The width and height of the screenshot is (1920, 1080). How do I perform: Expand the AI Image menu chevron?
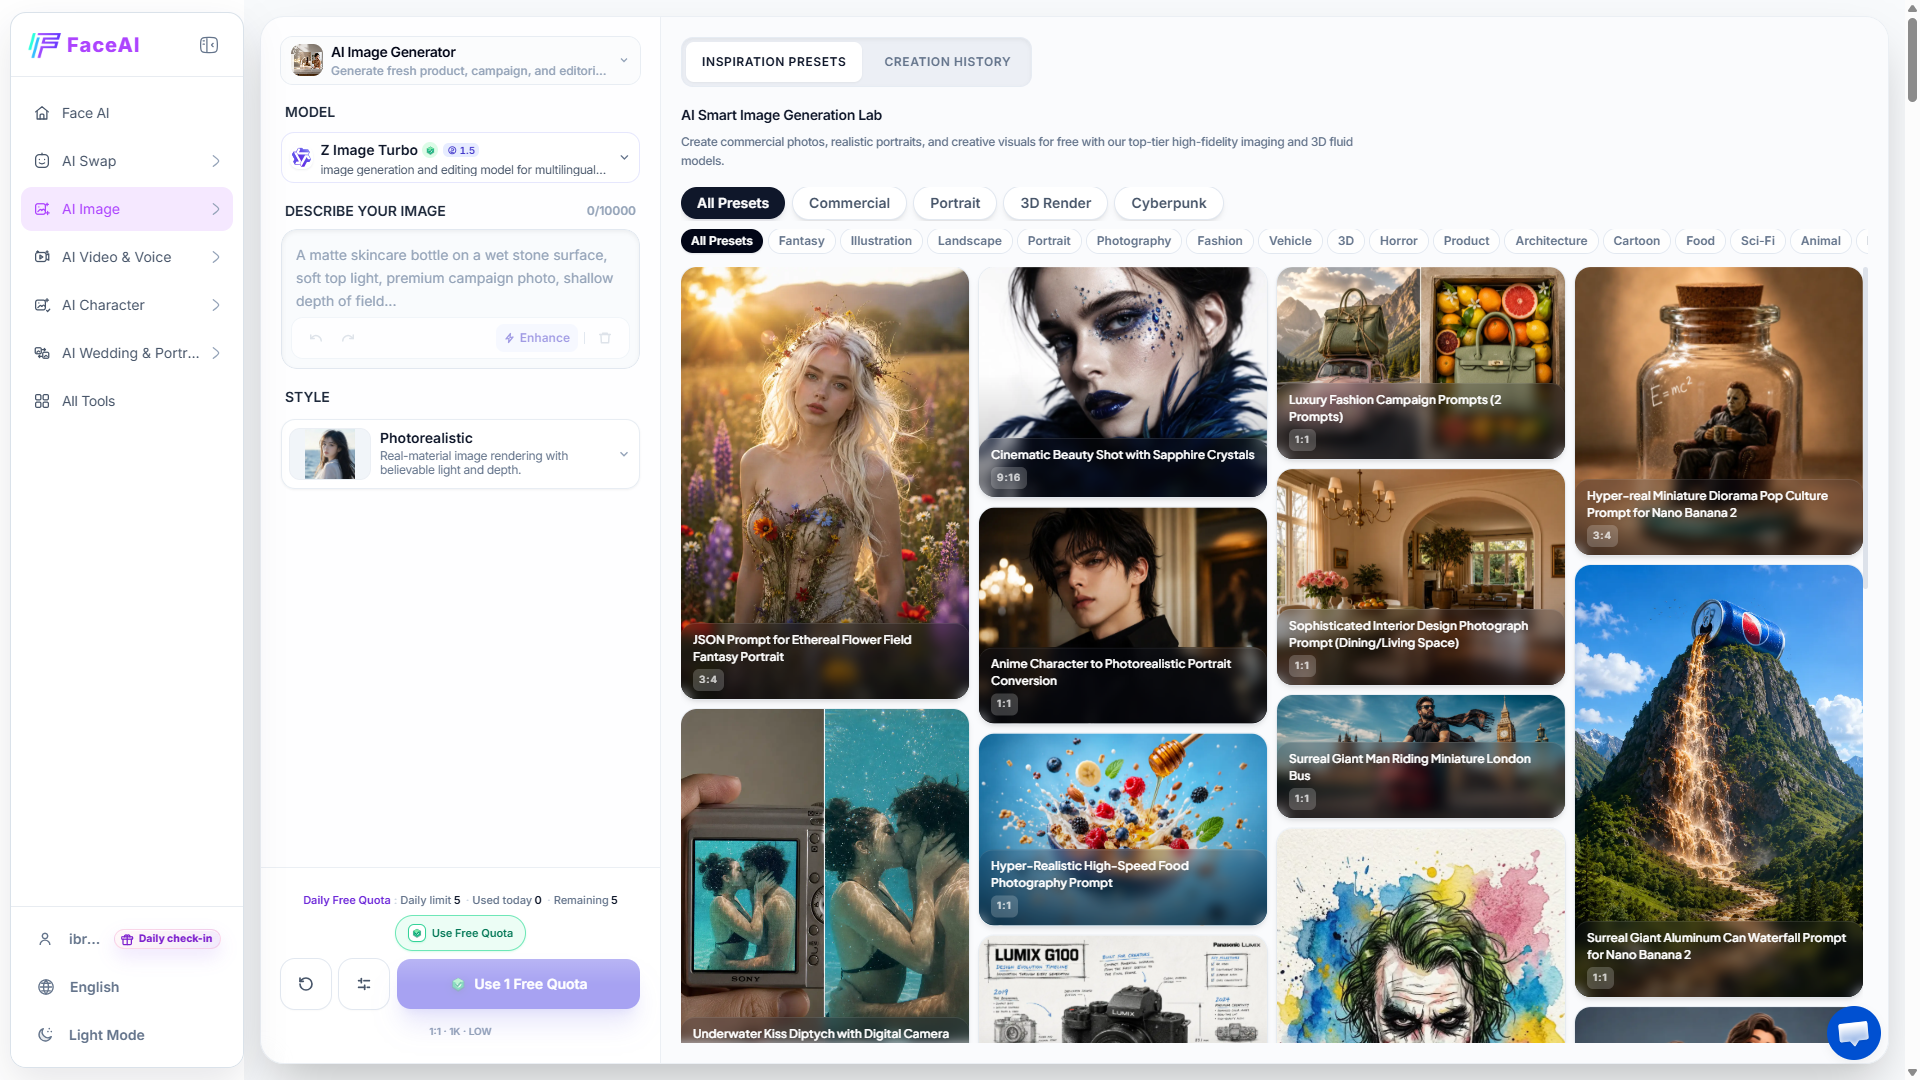coord(216,209)
